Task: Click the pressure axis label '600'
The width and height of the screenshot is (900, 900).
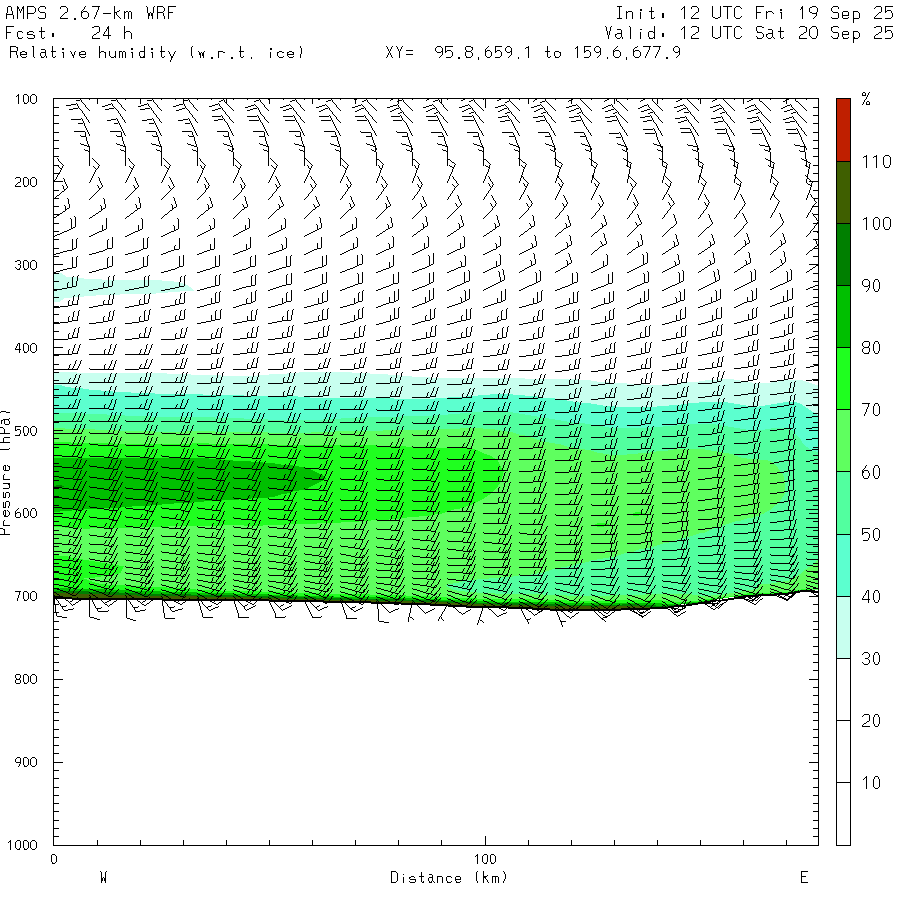Action: click(x=26, y=514)
